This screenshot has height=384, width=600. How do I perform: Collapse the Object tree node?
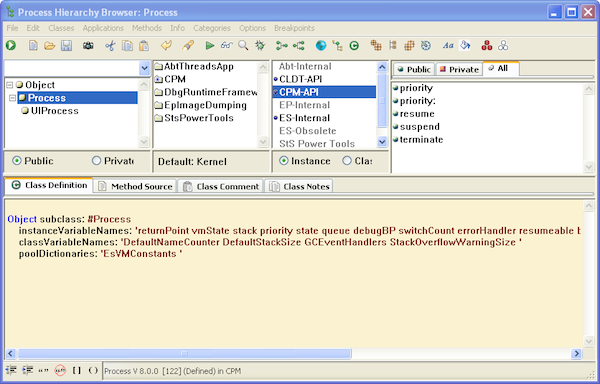click(x=10, y=85)
